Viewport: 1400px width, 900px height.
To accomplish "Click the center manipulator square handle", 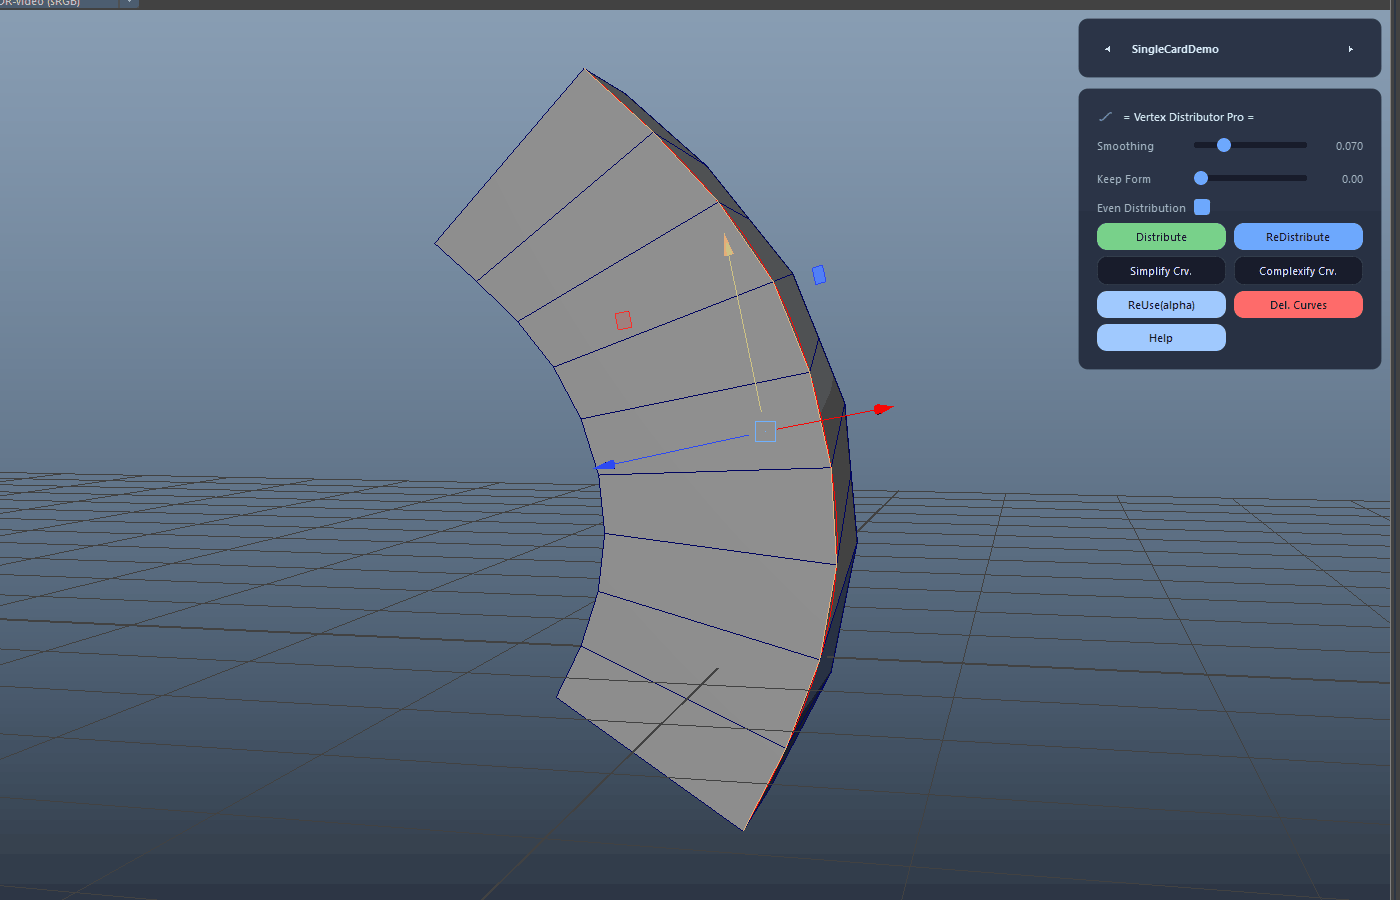I will click(x=765, y=431).
